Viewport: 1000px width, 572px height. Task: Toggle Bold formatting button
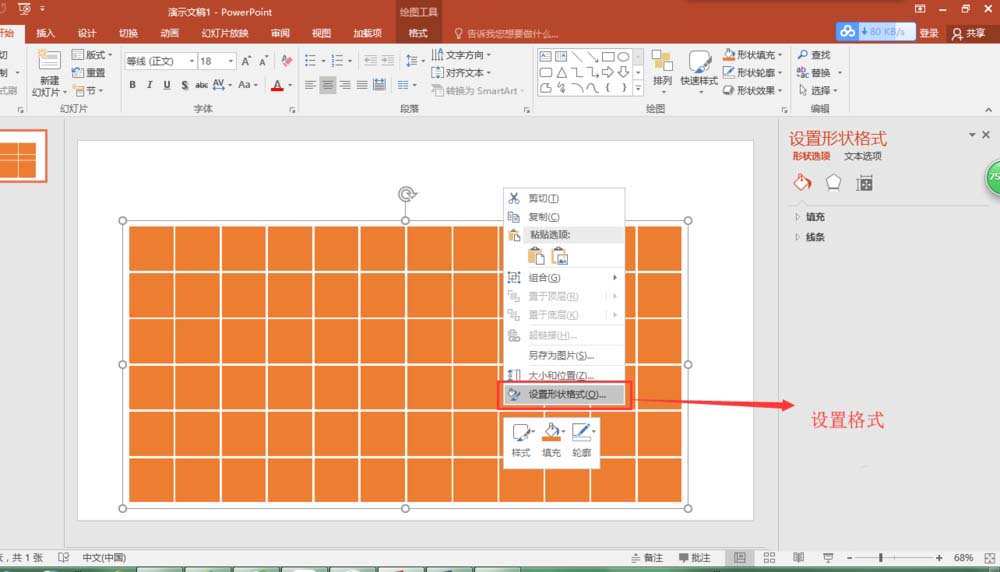pos(132,85)
